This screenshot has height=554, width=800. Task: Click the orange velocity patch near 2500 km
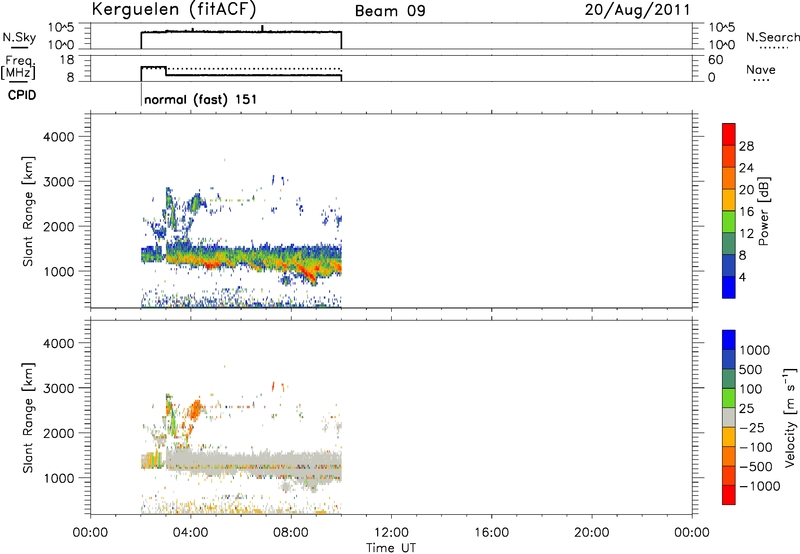pyautogui.click(x=196, y=409)
